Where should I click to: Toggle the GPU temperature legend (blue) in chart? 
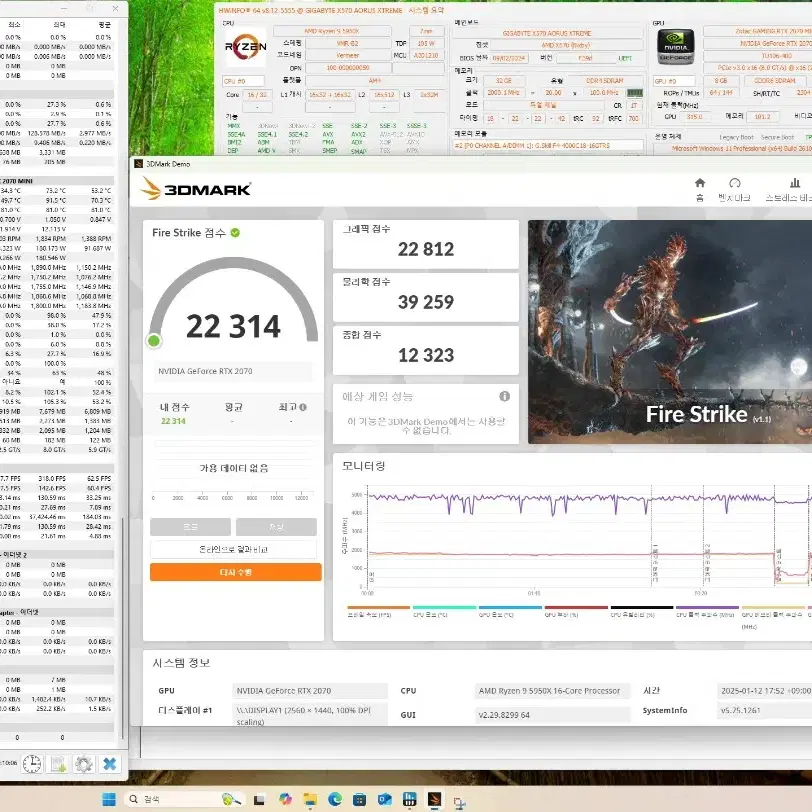click(x=510, y=612)
